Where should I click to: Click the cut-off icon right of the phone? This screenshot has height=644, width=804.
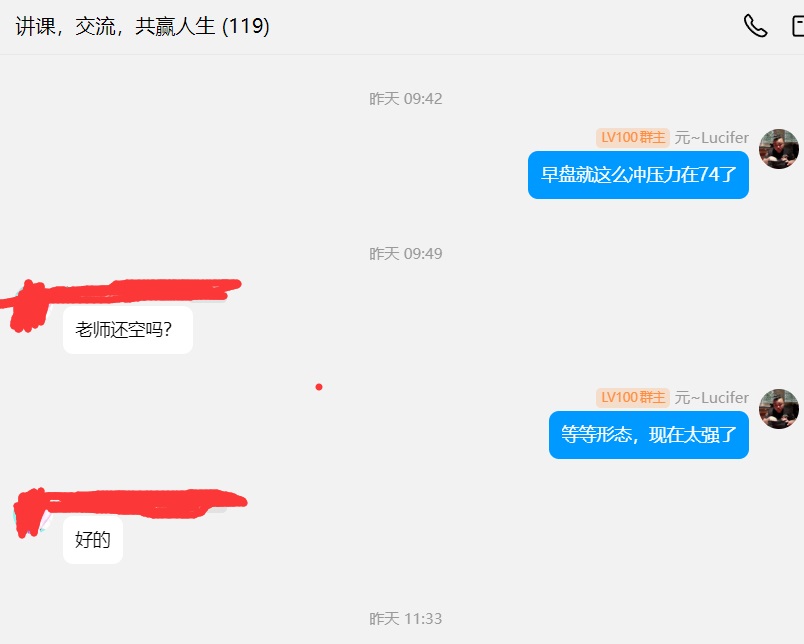click(x=797, y=26)
